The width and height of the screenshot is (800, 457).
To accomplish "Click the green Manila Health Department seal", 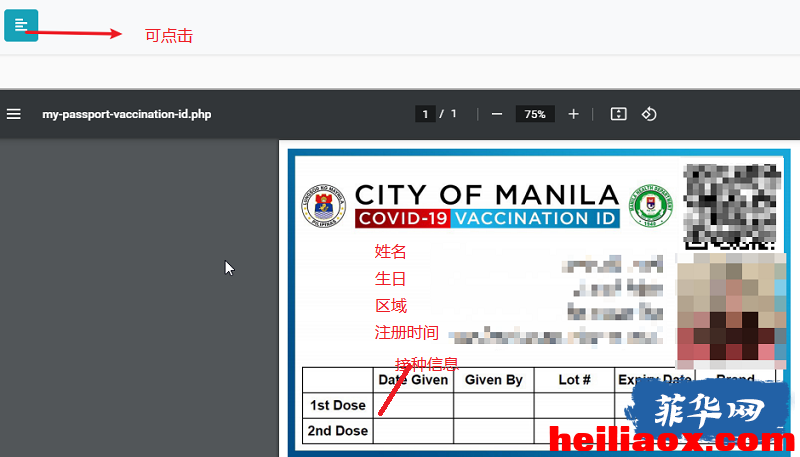I will tap(651, 206).
